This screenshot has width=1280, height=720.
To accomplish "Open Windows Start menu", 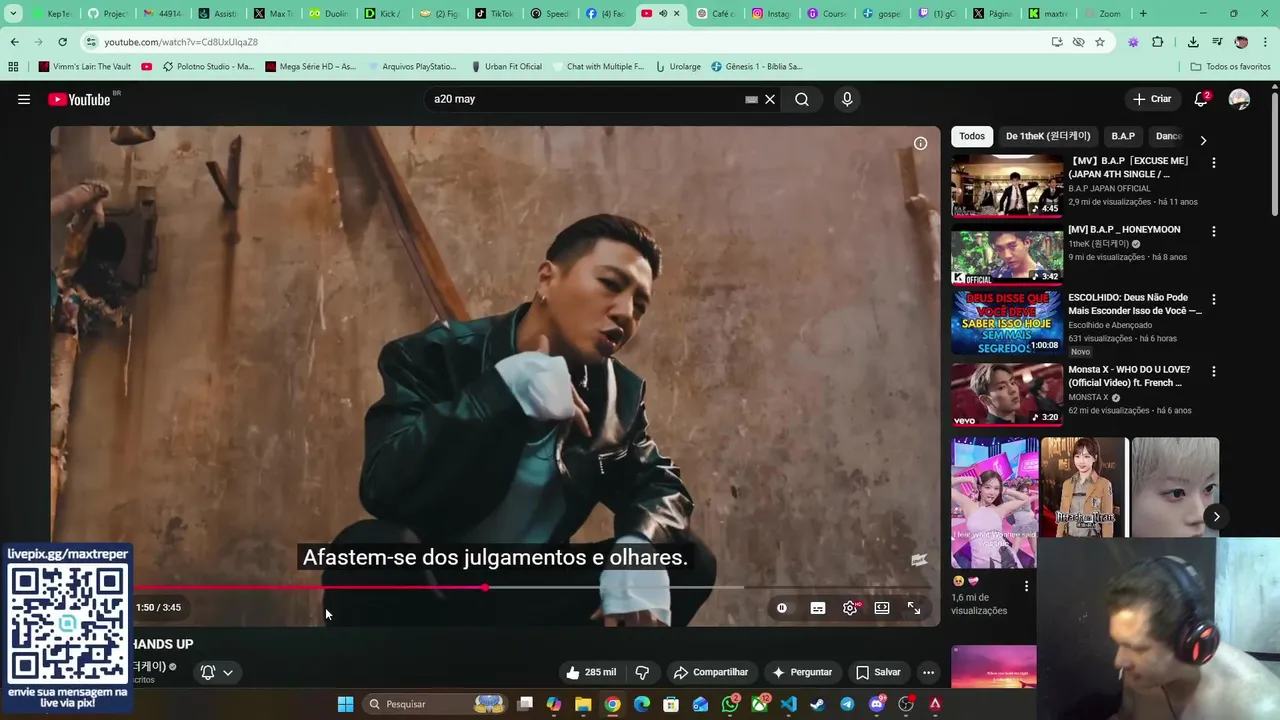I will pyautogui.click(x=345, y=704).
